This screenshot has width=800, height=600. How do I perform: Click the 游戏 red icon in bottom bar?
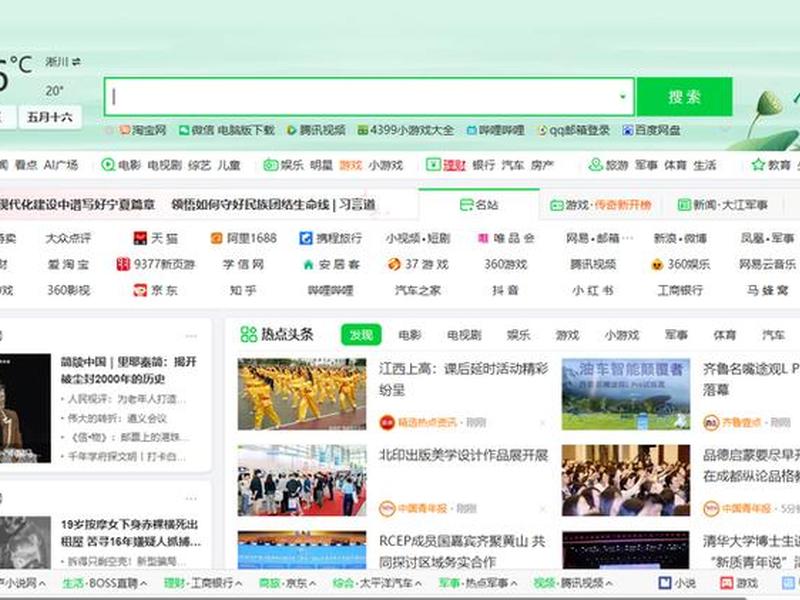726,583
